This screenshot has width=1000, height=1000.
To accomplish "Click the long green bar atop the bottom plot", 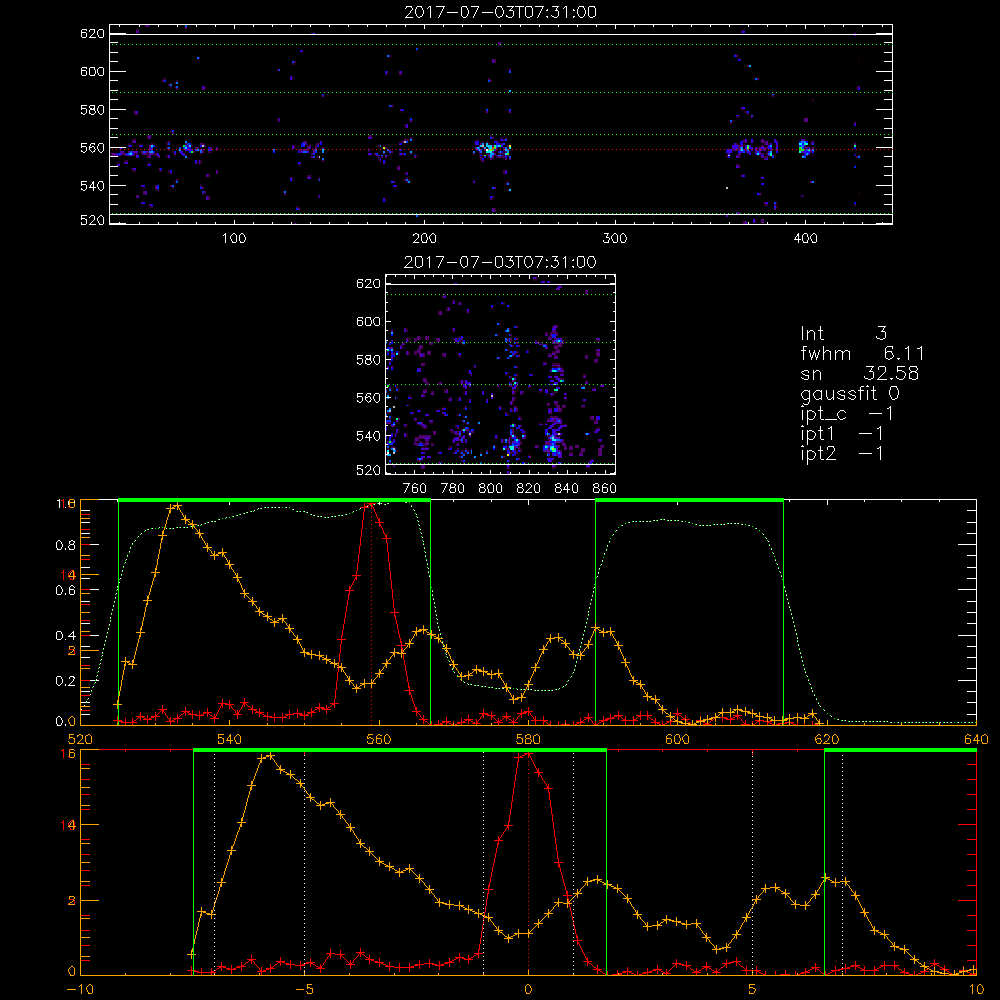I will pyautogui.click(x=399, y=750).
